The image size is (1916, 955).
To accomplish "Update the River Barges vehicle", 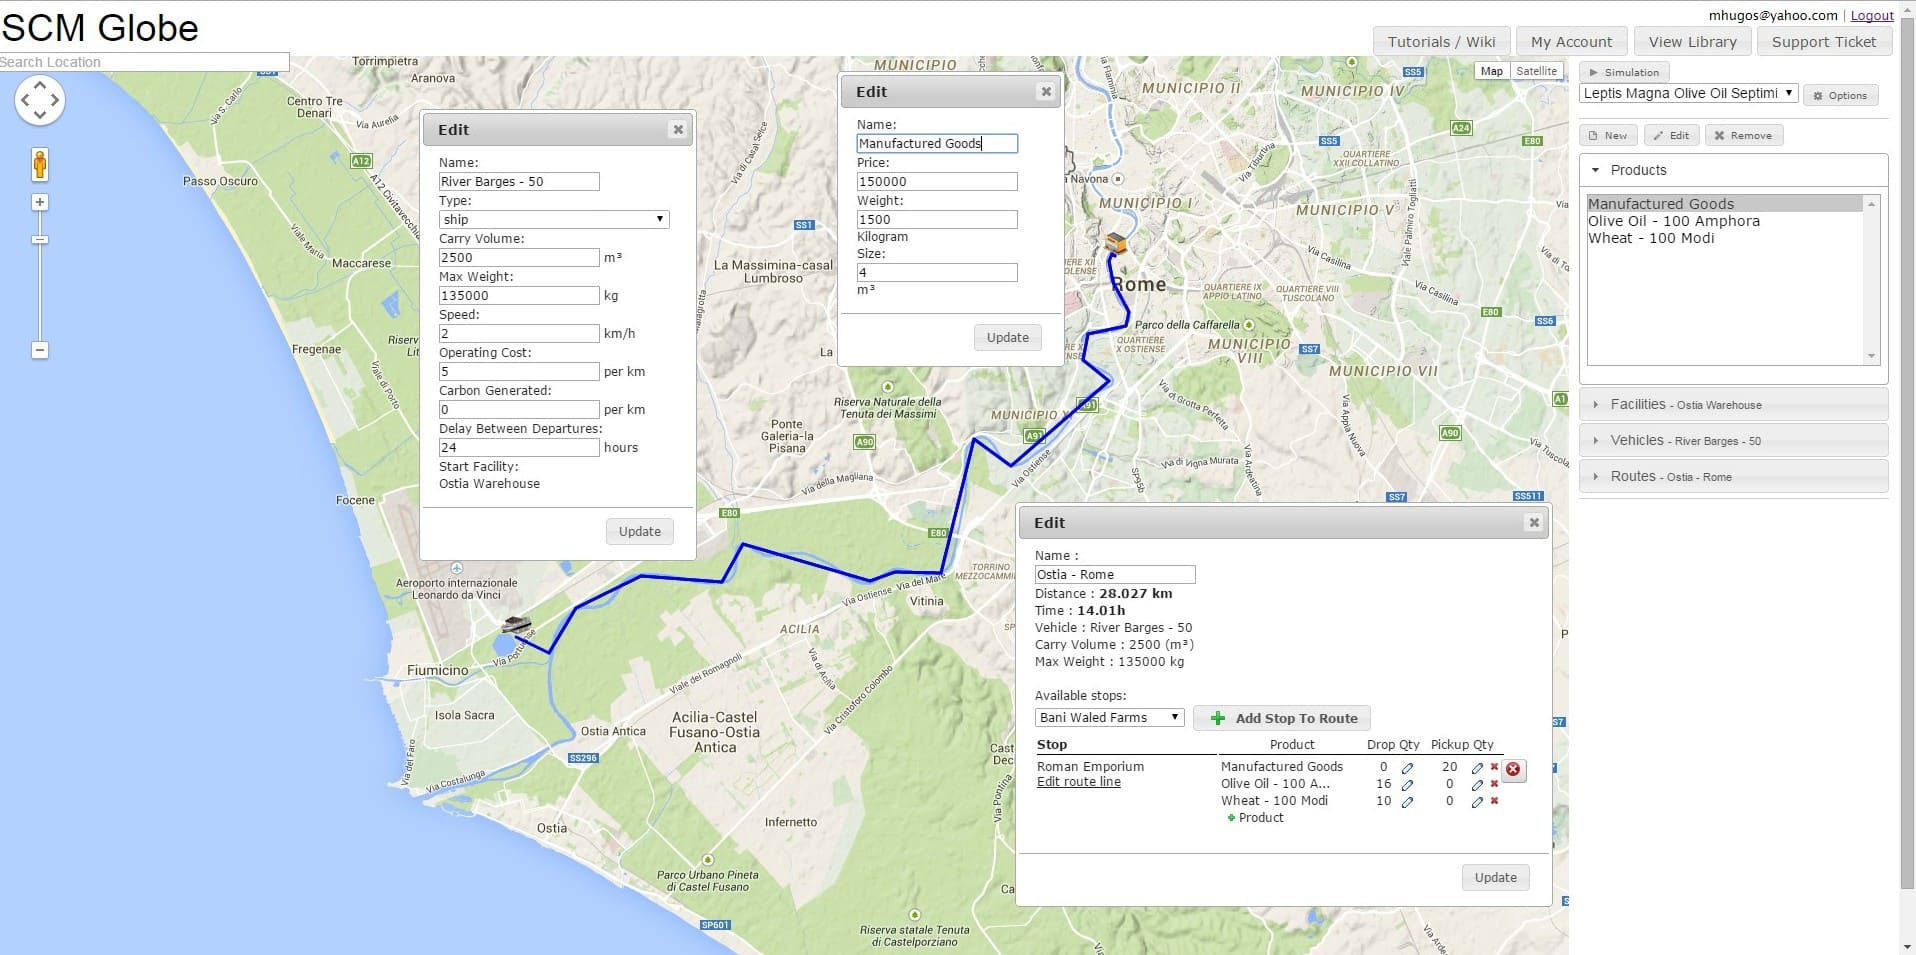I will coord(639,532).
